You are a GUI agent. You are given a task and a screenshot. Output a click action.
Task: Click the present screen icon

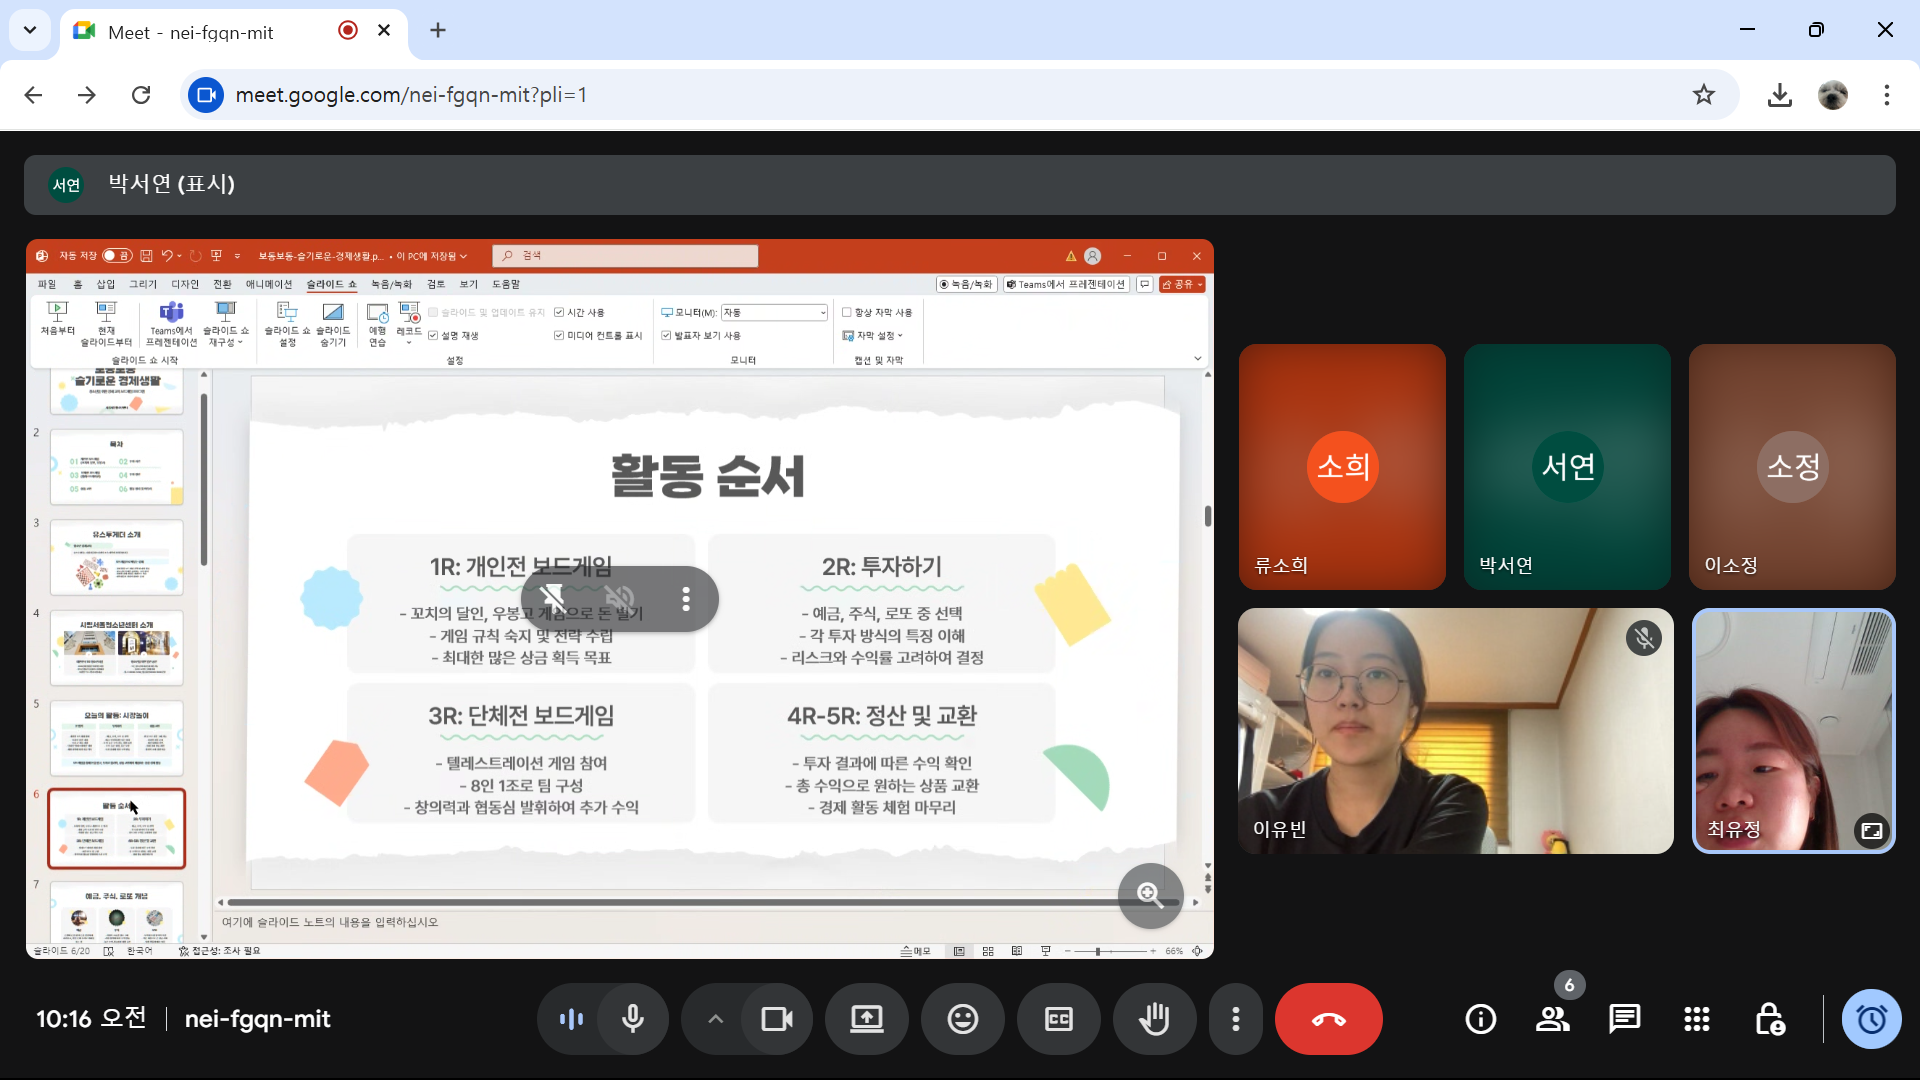pos(867,1019)
